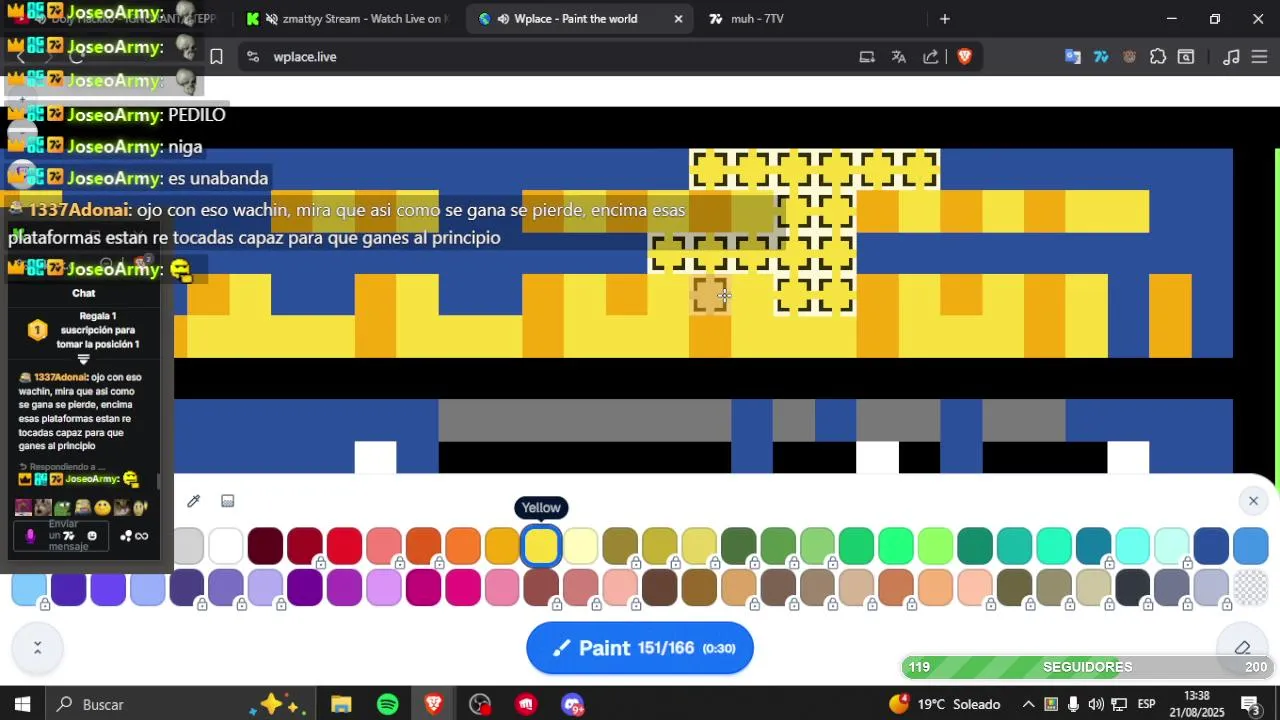
Task: Bookmark this page with the bookmark icon
Action: point(216,57)
